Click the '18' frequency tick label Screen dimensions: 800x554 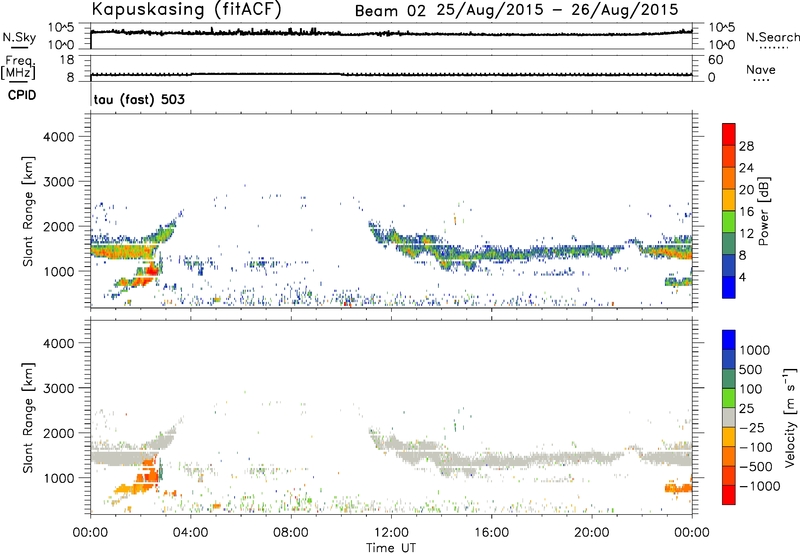[x=67, y=60]
